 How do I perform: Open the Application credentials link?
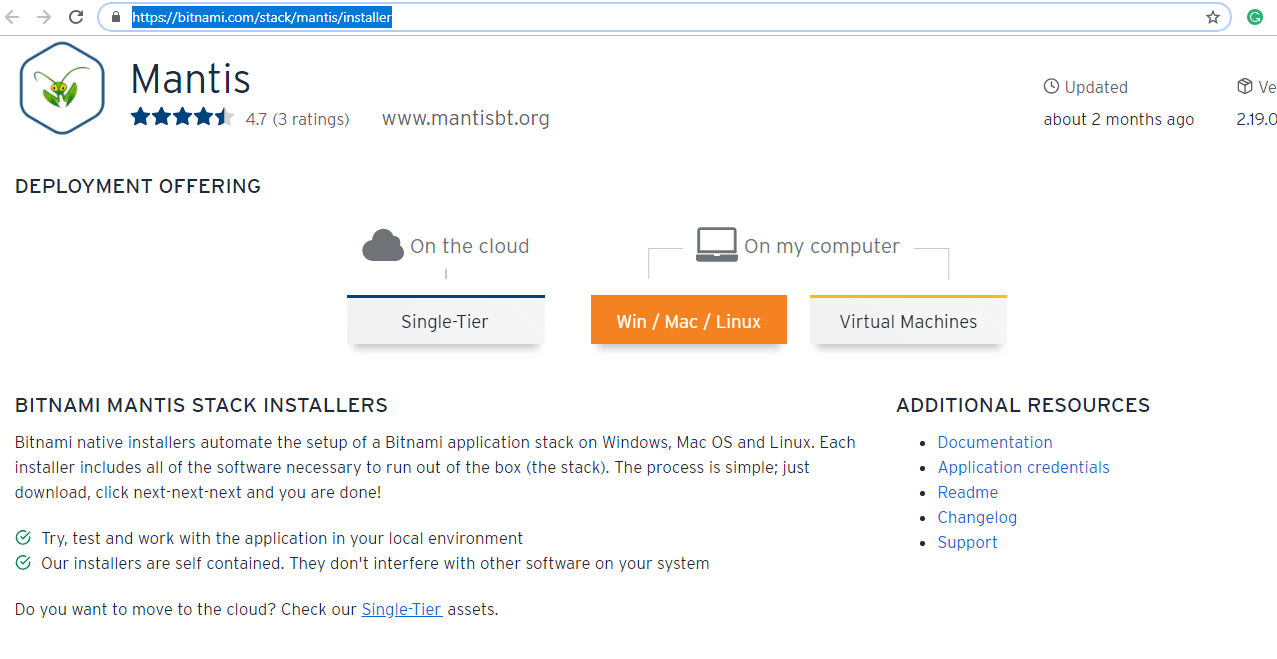tap(1024, 467)
